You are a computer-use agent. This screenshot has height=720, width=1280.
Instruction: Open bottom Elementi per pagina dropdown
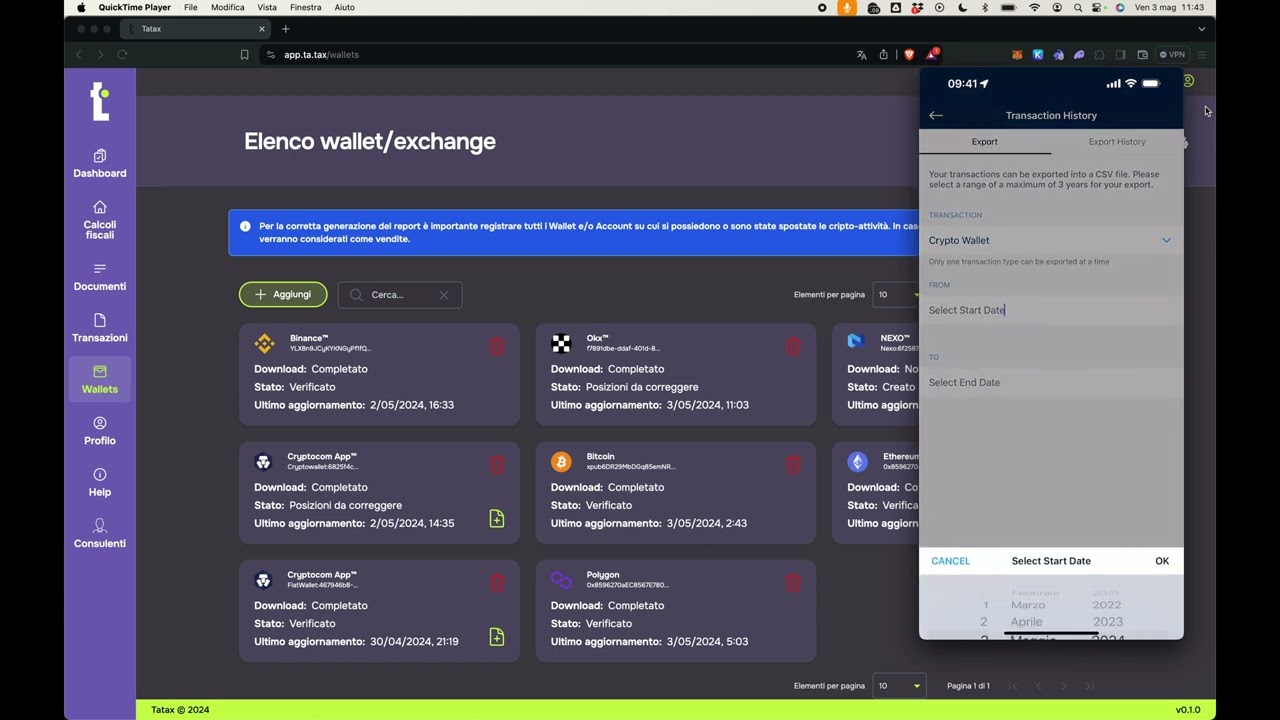coord(900,686)
